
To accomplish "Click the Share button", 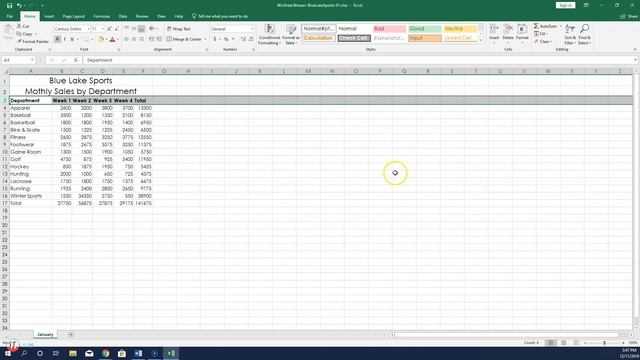I will [629, 16].
